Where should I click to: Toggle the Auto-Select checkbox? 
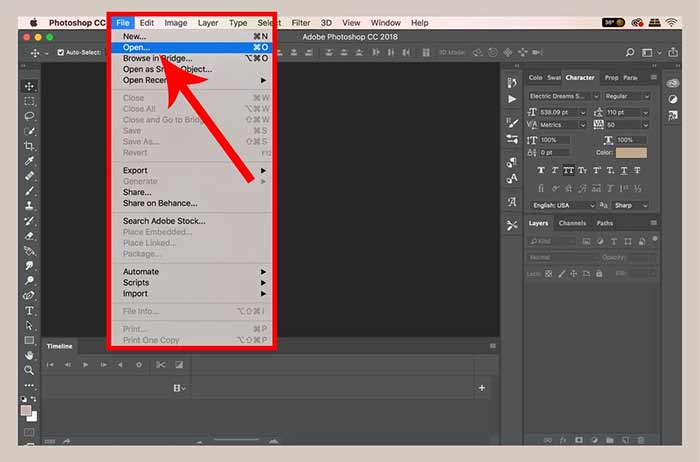[61, 53]
